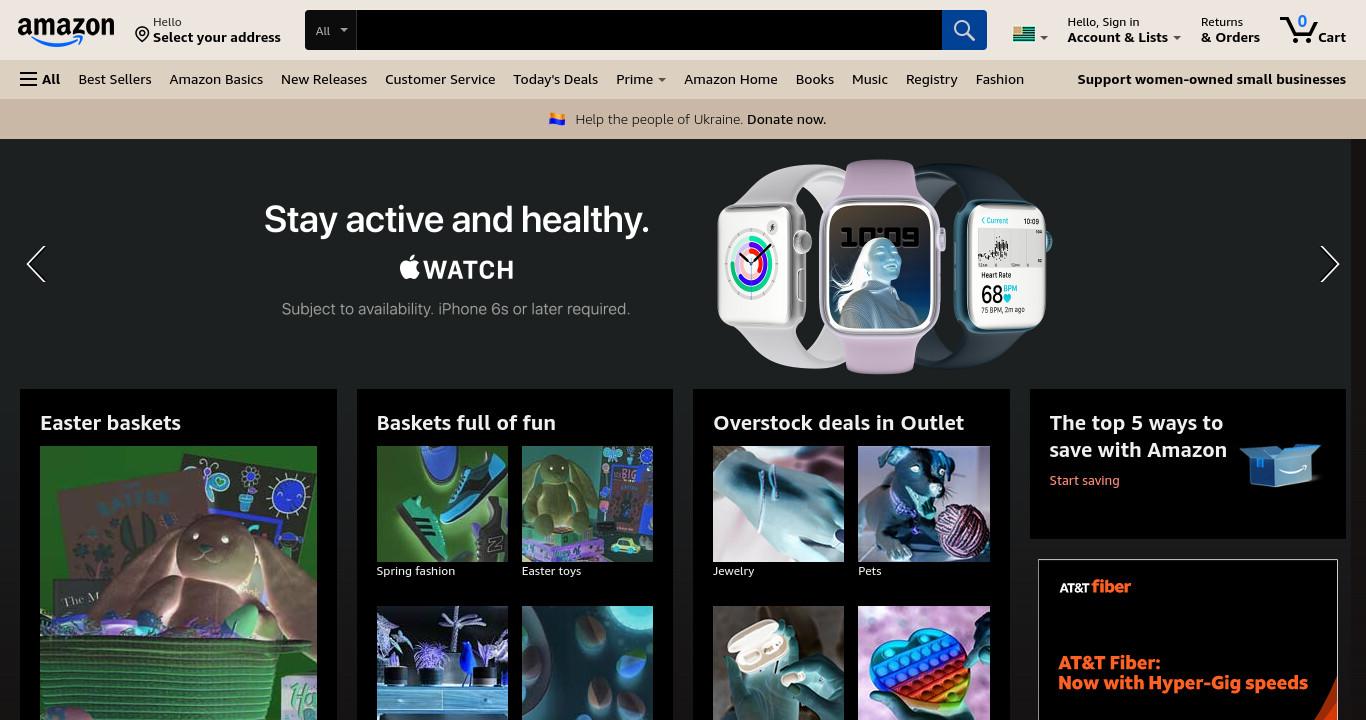The width and height of the screenshot is (1366, 720).
Task: Click the AT&T Fiber advertisement
Action: tap(1188, 640)
